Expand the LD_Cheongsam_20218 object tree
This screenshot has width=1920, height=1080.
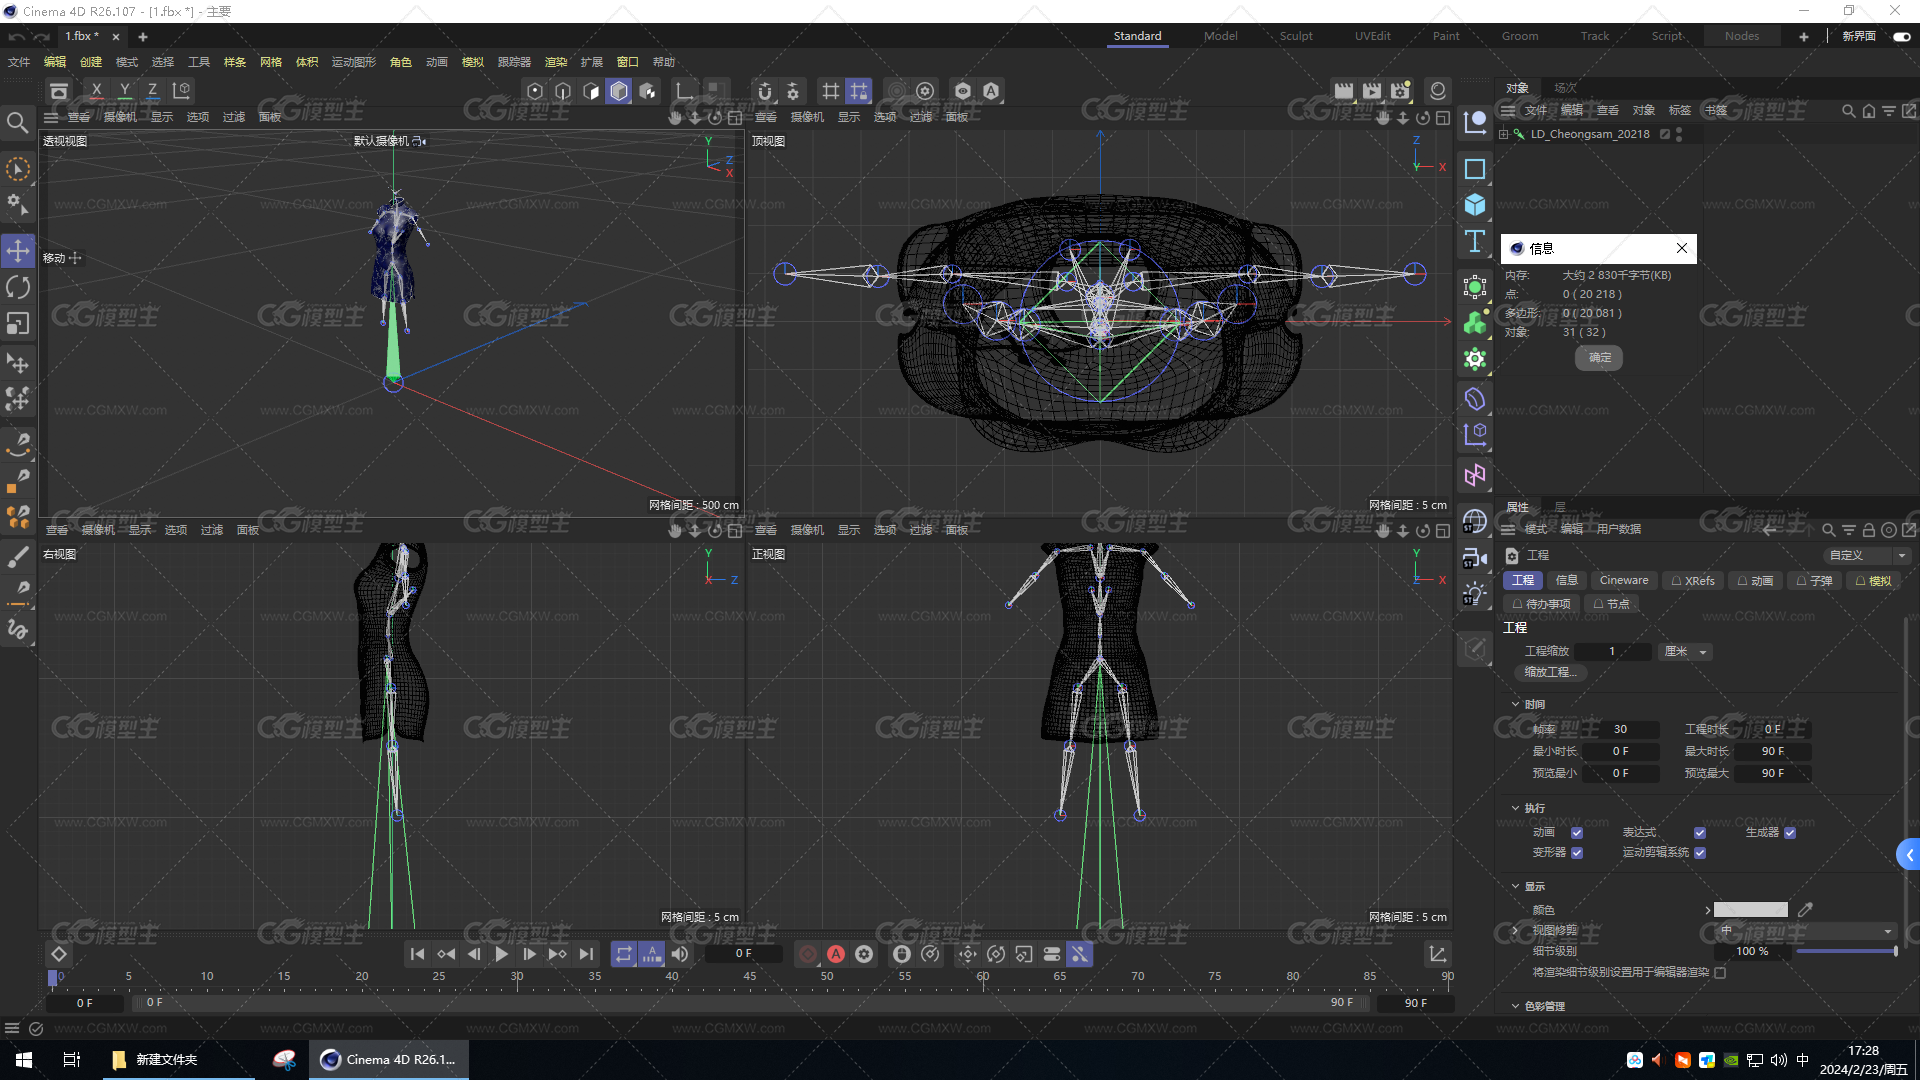tap(1503, 134)
